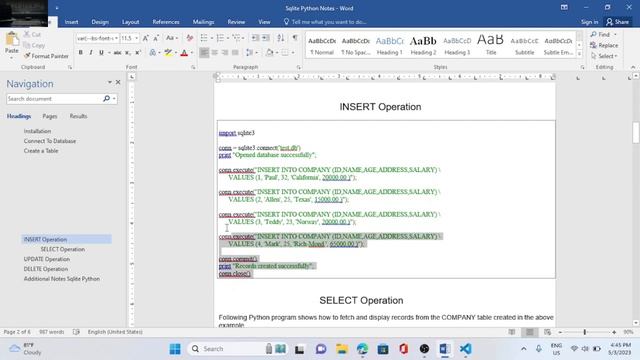The height and width of the screenshot is (360, 640).
Task: Open the Review ribbon tab
Action: (236, 22)
